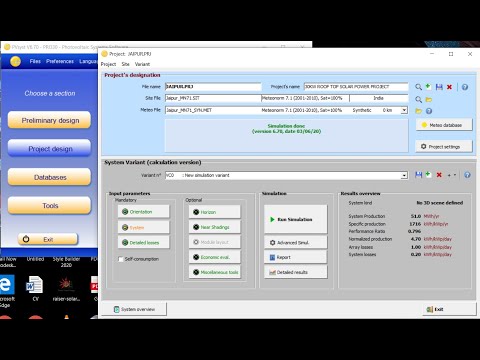Enable the Self-consumption checkbox
The image size is (480, 360).
[121, 259]
